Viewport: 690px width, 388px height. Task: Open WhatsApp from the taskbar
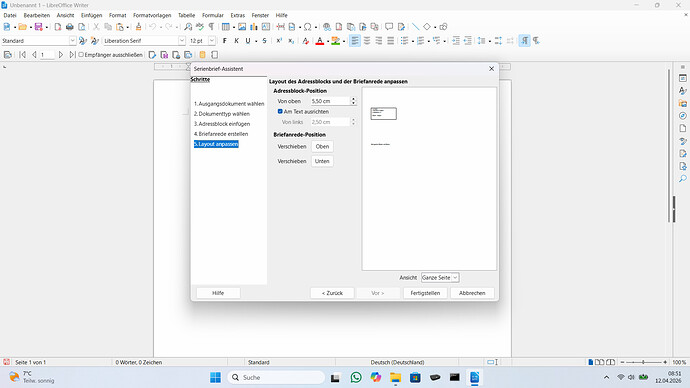click(x=356, y=377)
